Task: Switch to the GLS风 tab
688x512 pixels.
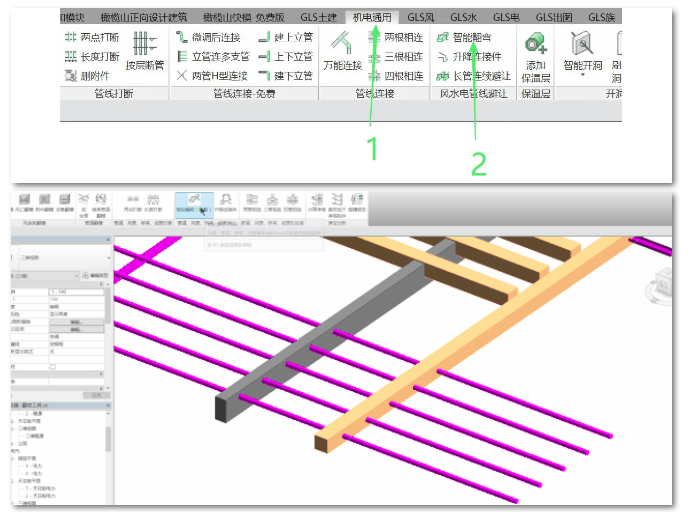Action: click(420, 17)
